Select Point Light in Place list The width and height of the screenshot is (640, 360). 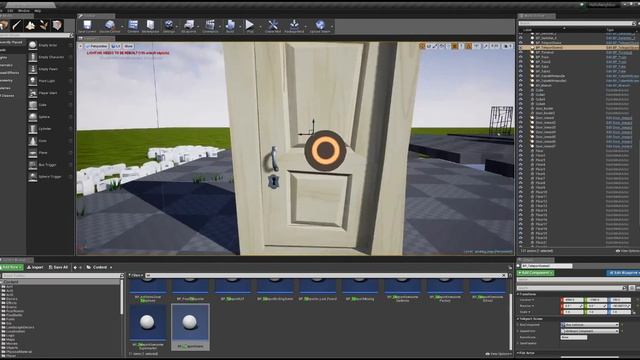pyautogui.click(x=51, y=81)
